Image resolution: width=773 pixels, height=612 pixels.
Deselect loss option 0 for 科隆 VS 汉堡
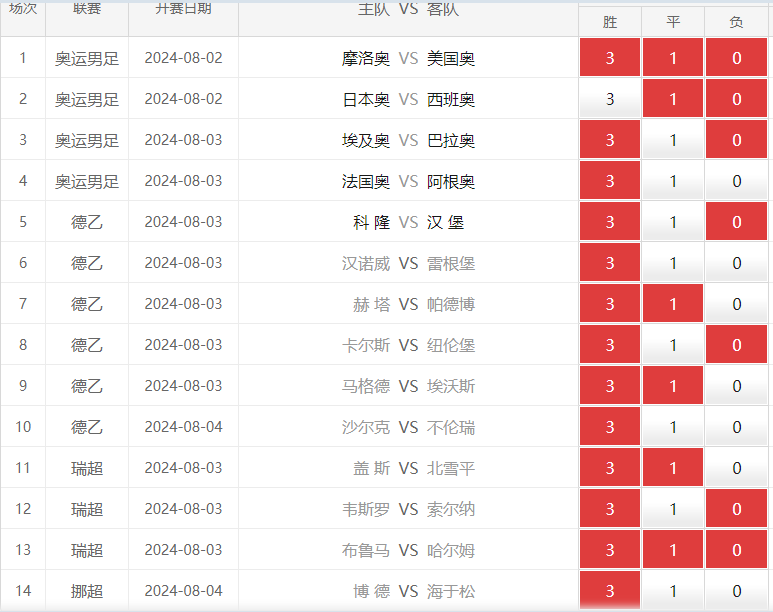pos(737,221)
